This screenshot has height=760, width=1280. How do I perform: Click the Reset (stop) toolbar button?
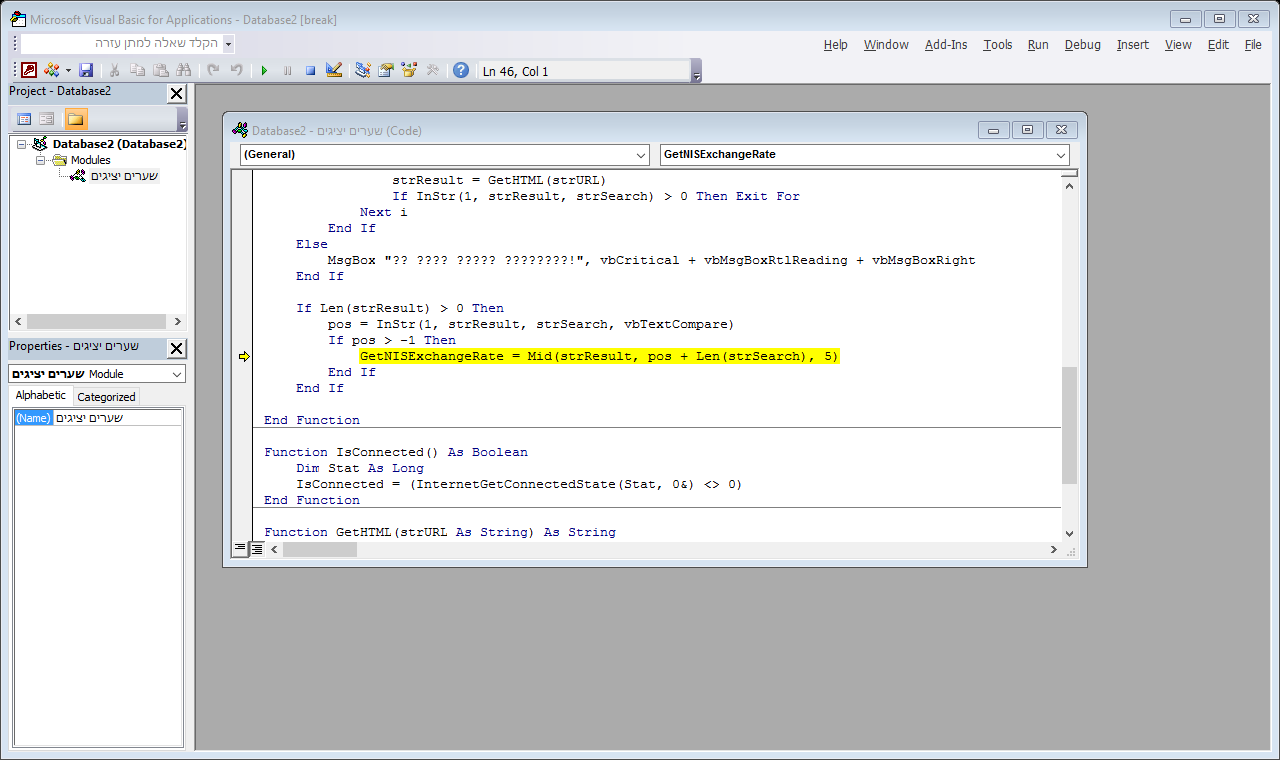pyautogui.click(x=310, y=70)
